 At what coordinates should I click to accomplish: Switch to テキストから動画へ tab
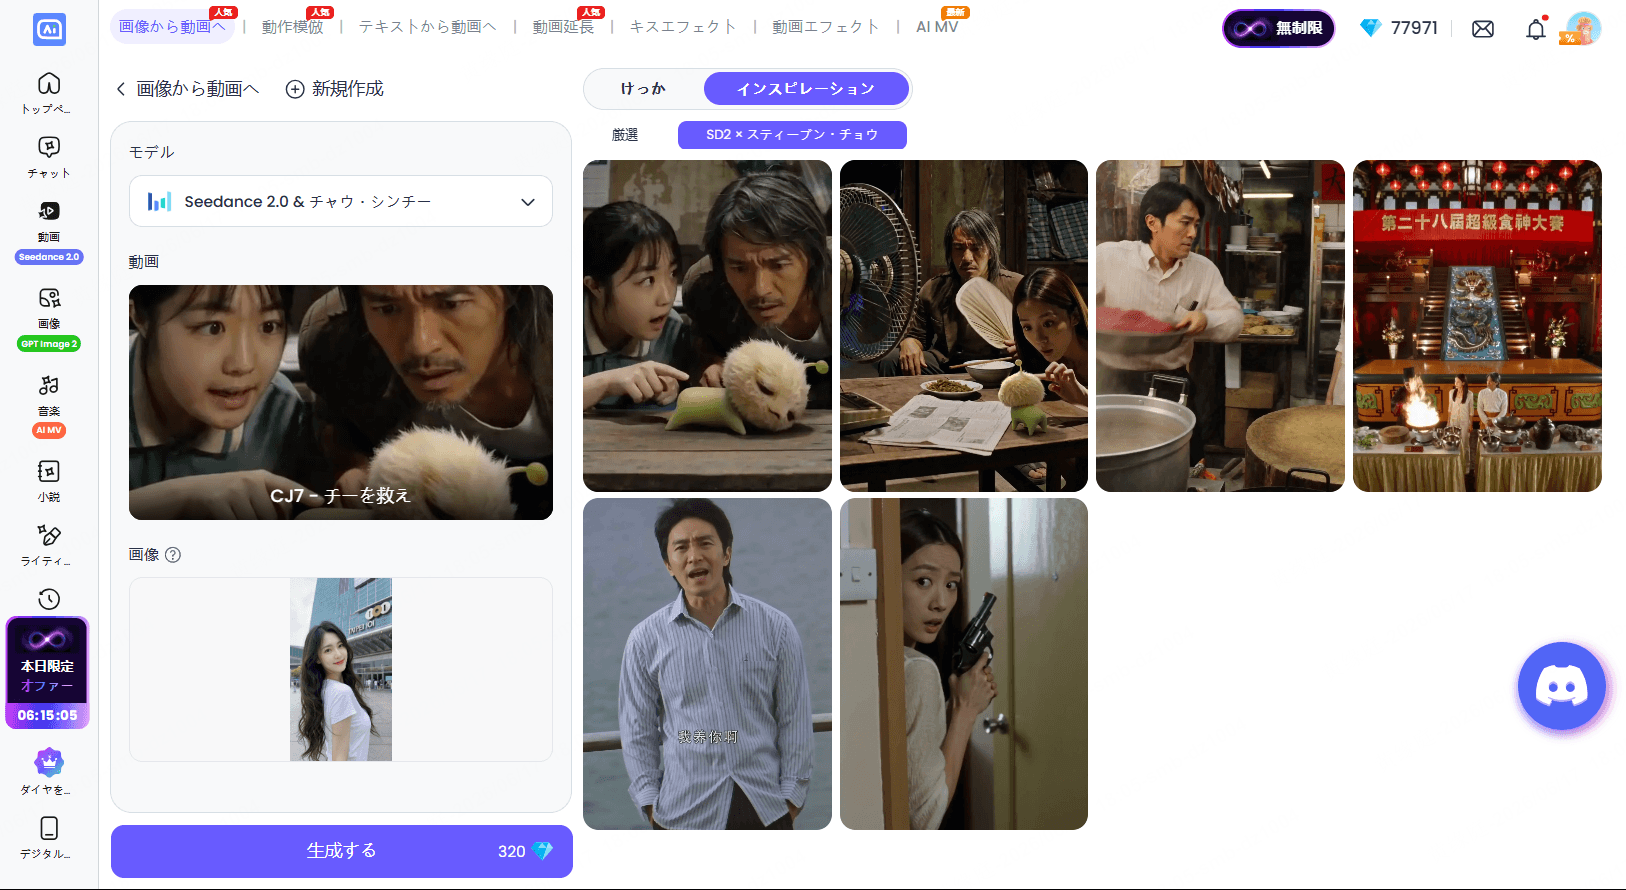[428, 27]
